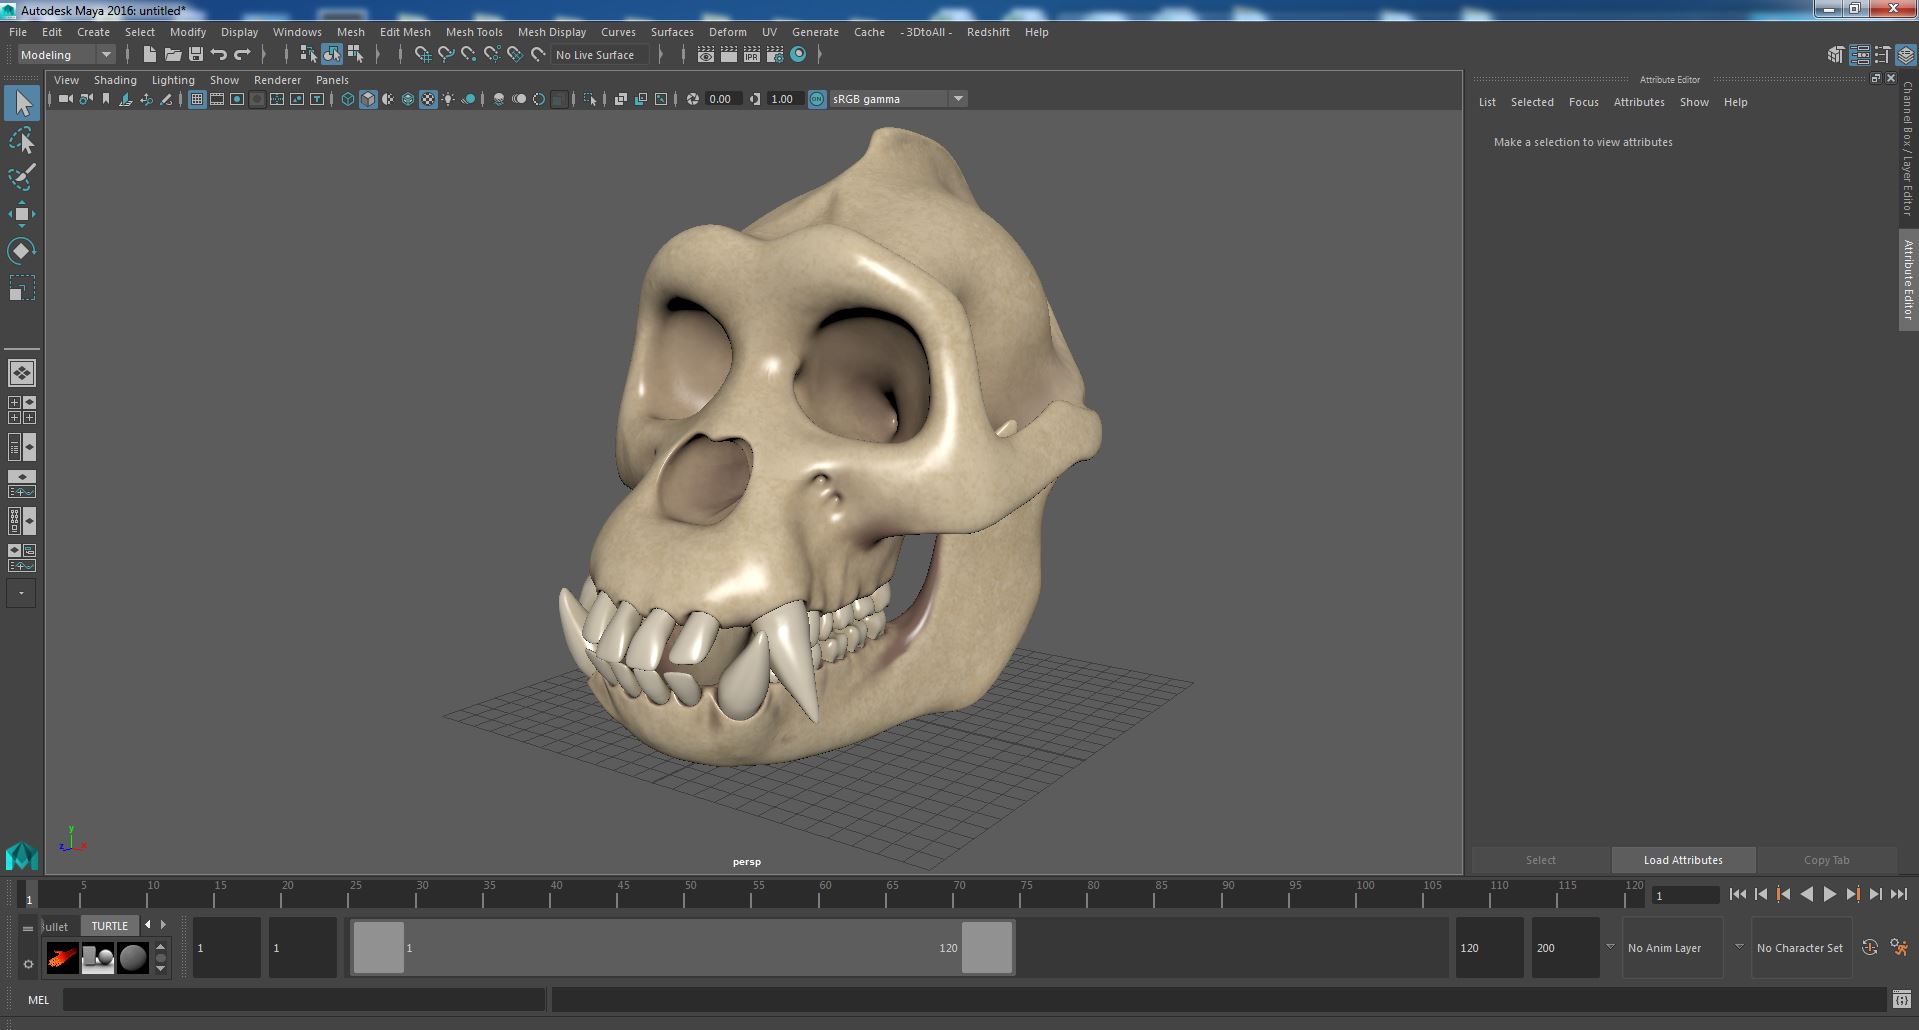Open the Modeling menu set dropdown
The image size is (1919, 1030).
pyautogui.click(x=66, y=55)
